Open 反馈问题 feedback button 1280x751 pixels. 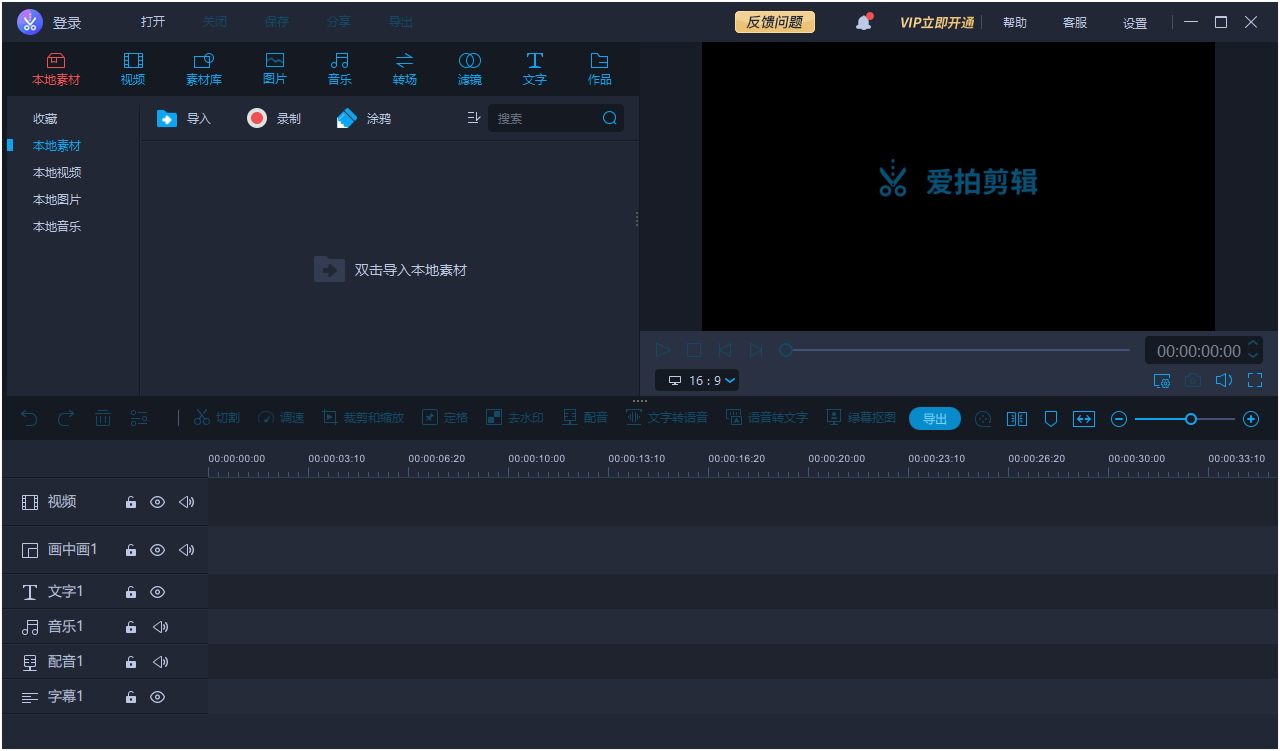click(x=774, y=20)
